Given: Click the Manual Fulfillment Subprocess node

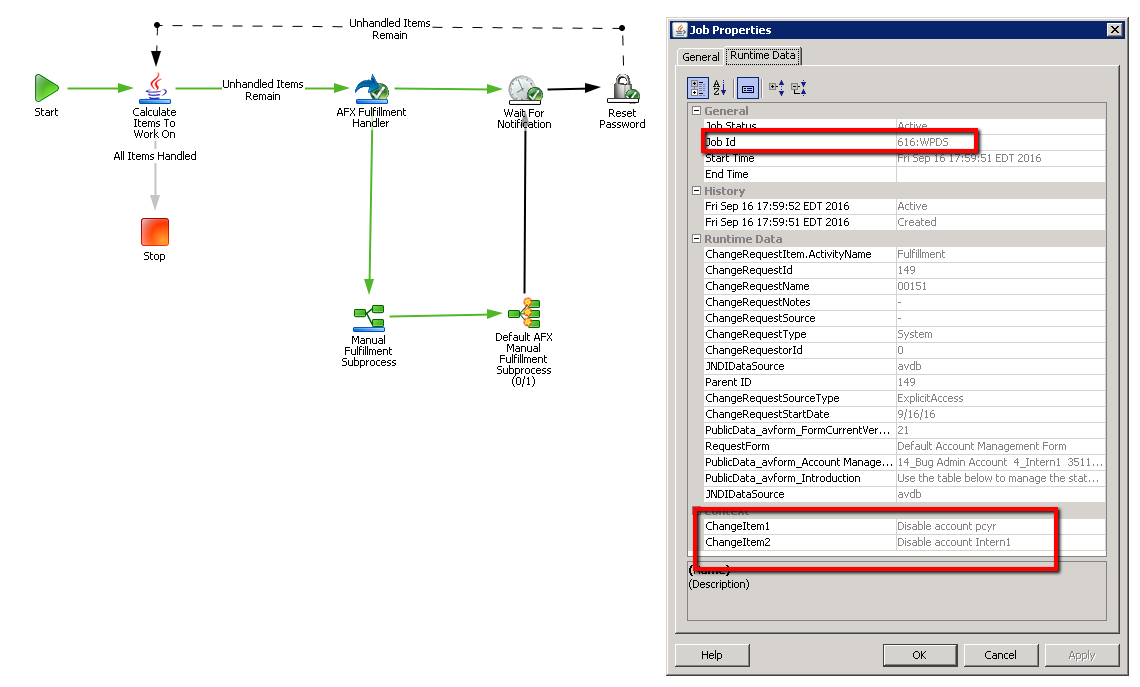Looking at the screenshot, I should click(369, 317).
